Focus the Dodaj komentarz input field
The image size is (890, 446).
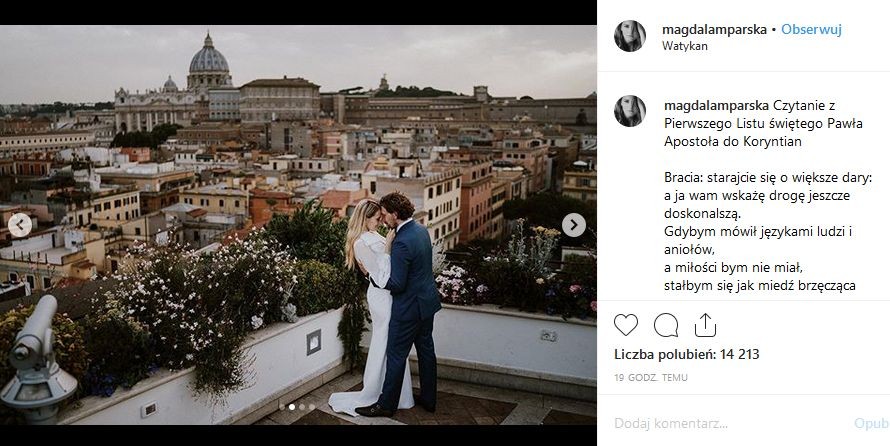(720, 423)
